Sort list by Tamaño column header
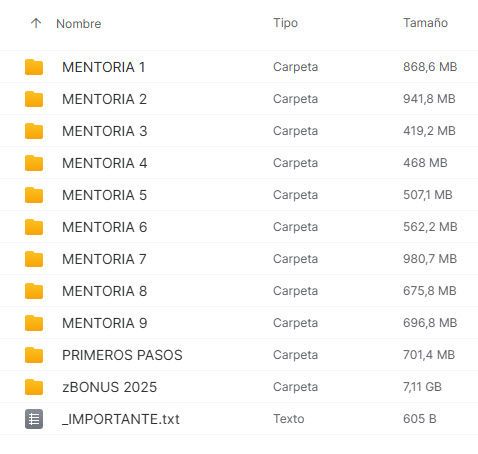 (425, 23)
